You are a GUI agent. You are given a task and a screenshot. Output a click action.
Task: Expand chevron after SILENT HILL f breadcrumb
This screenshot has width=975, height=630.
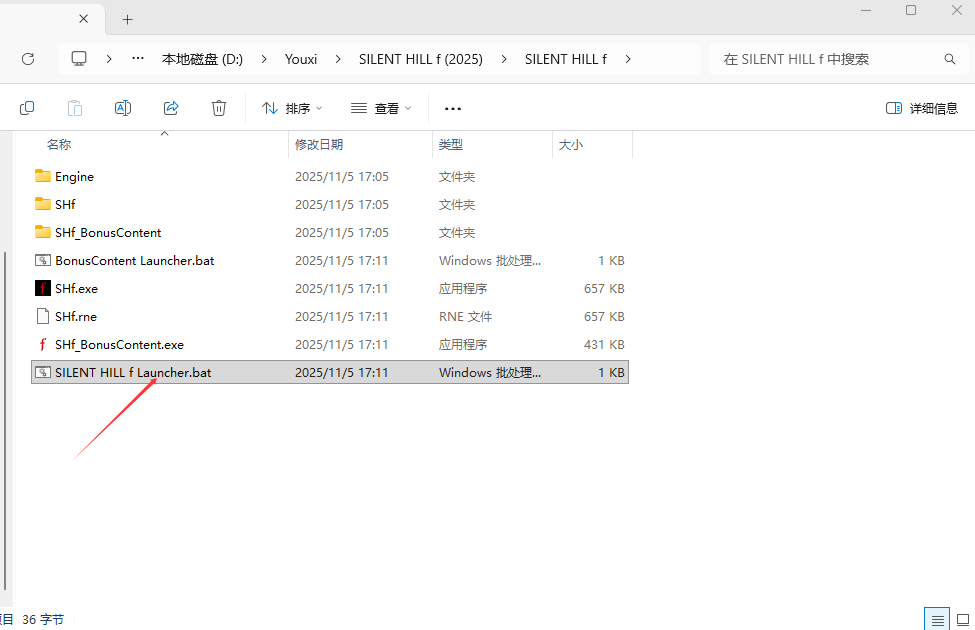628,59
